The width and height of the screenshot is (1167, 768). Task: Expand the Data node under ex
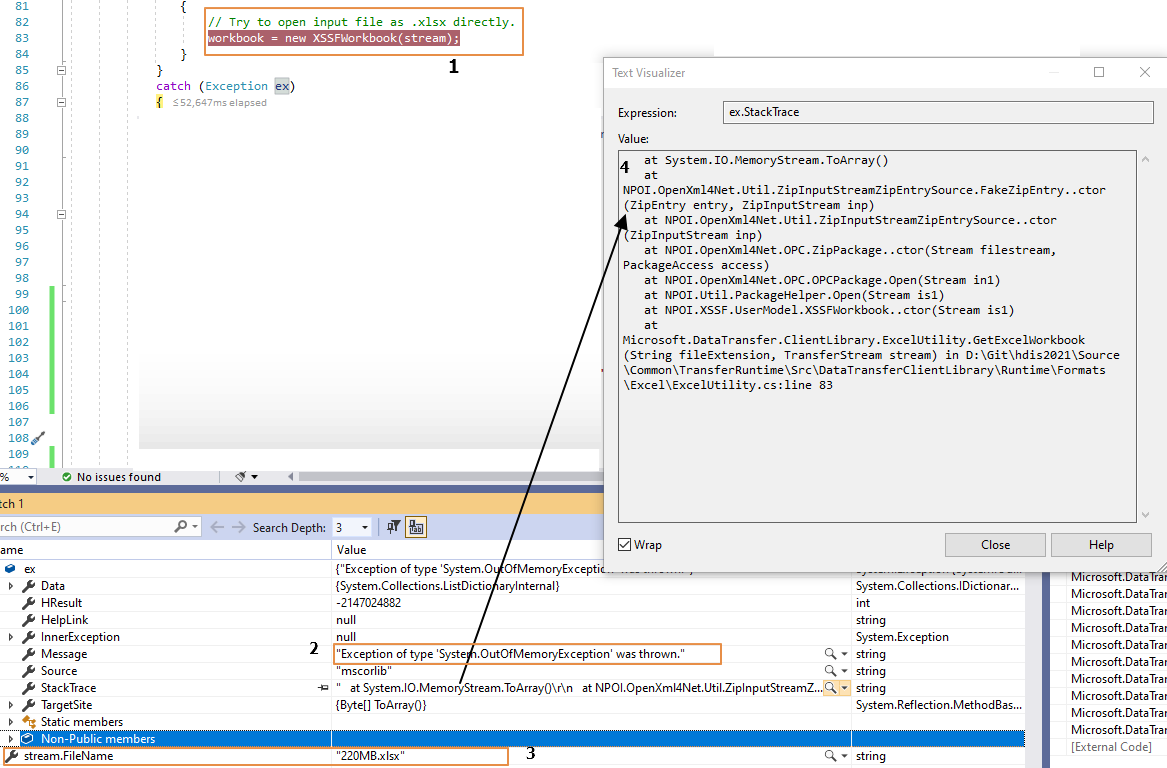click(10, 585)
